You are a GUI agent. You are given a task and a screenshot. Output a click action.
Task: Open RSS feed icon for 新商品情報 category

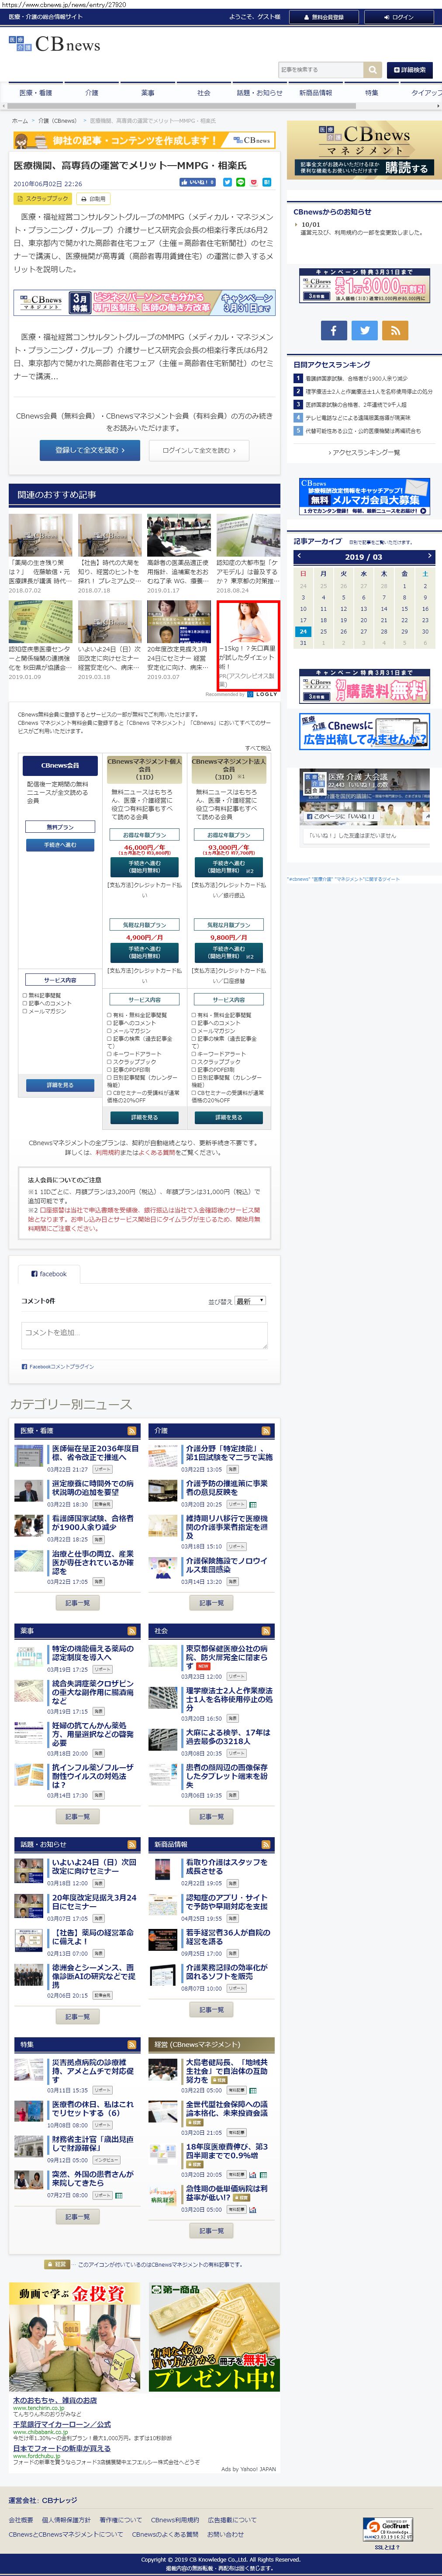pos(266,1845)
